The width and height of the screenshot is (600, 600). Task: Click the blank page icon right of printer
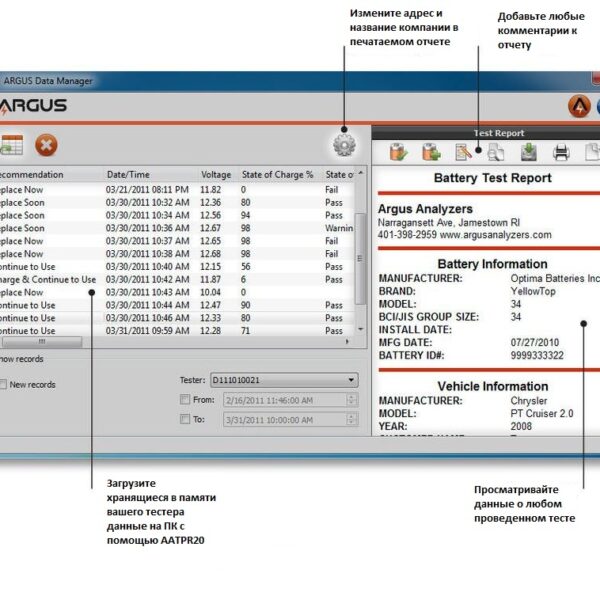(592, 152)
